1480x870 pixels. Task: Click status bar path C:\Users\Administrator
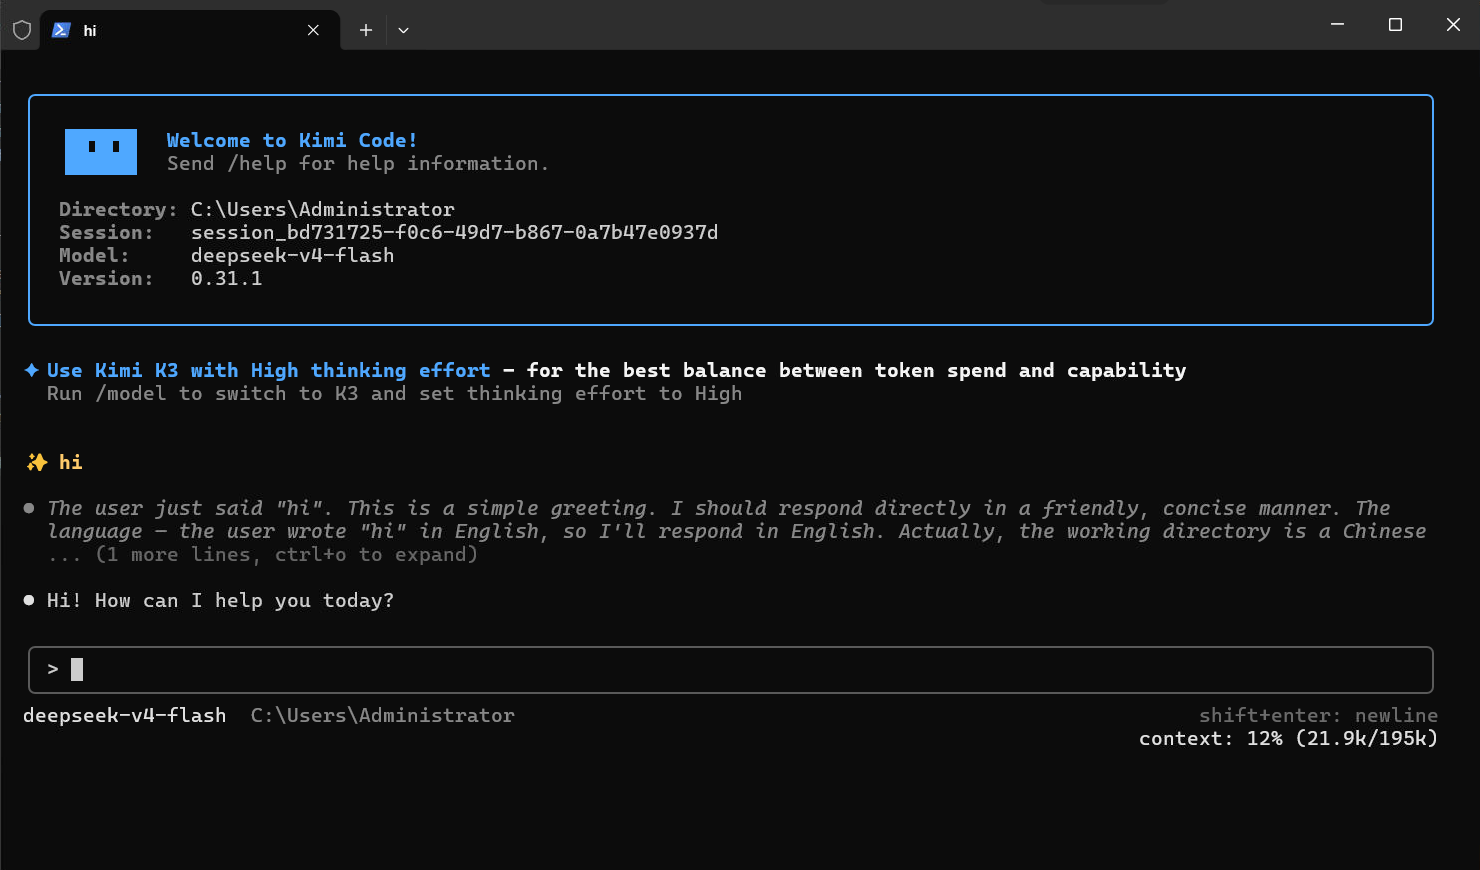coord(383,715)
